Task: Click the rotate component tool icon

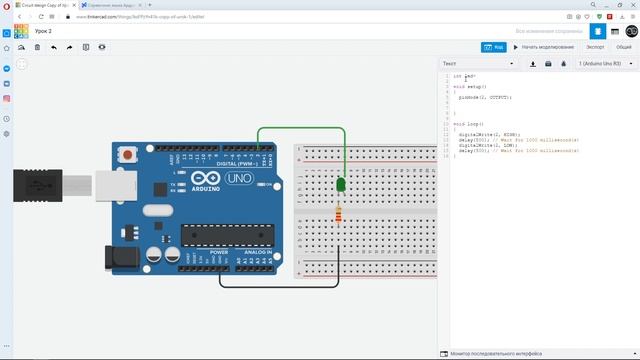Action: (x=21, y=47)
